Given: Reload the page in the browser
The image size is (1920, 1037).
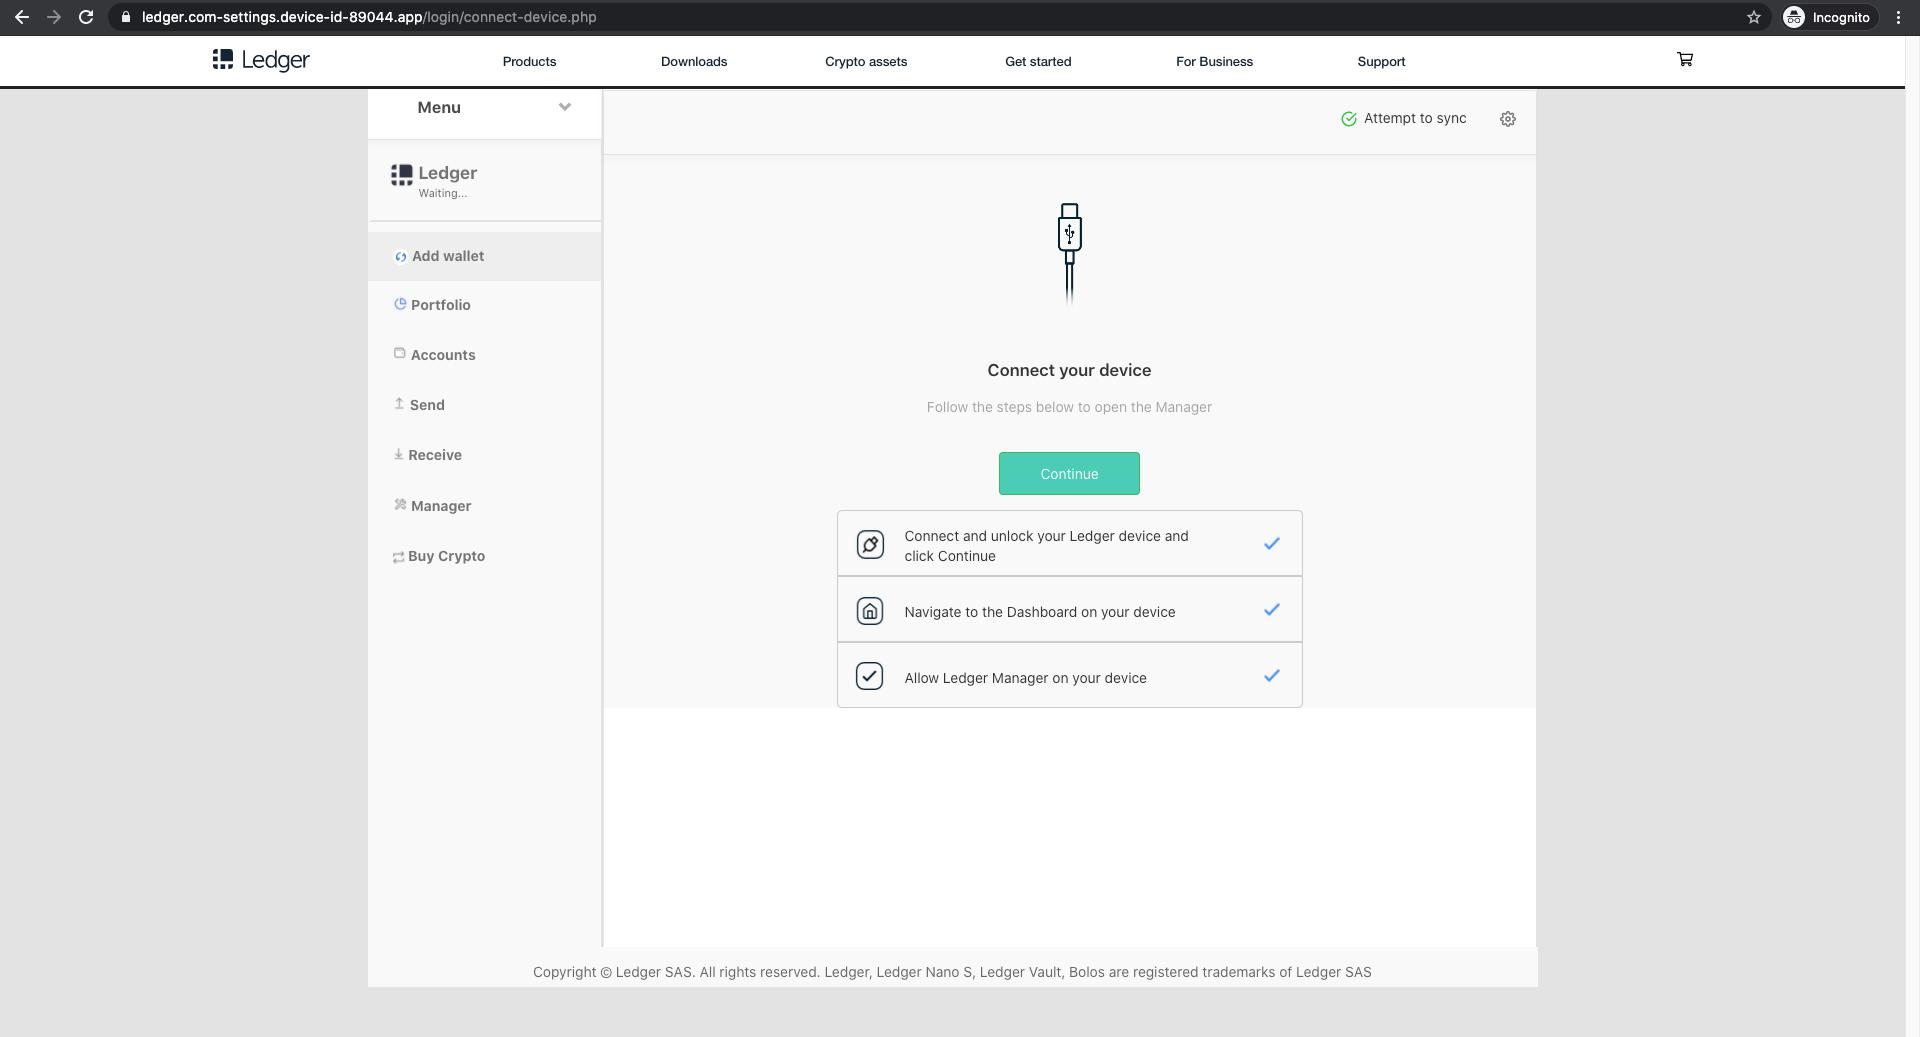Looking at the screenshot, I should (86, 17).
